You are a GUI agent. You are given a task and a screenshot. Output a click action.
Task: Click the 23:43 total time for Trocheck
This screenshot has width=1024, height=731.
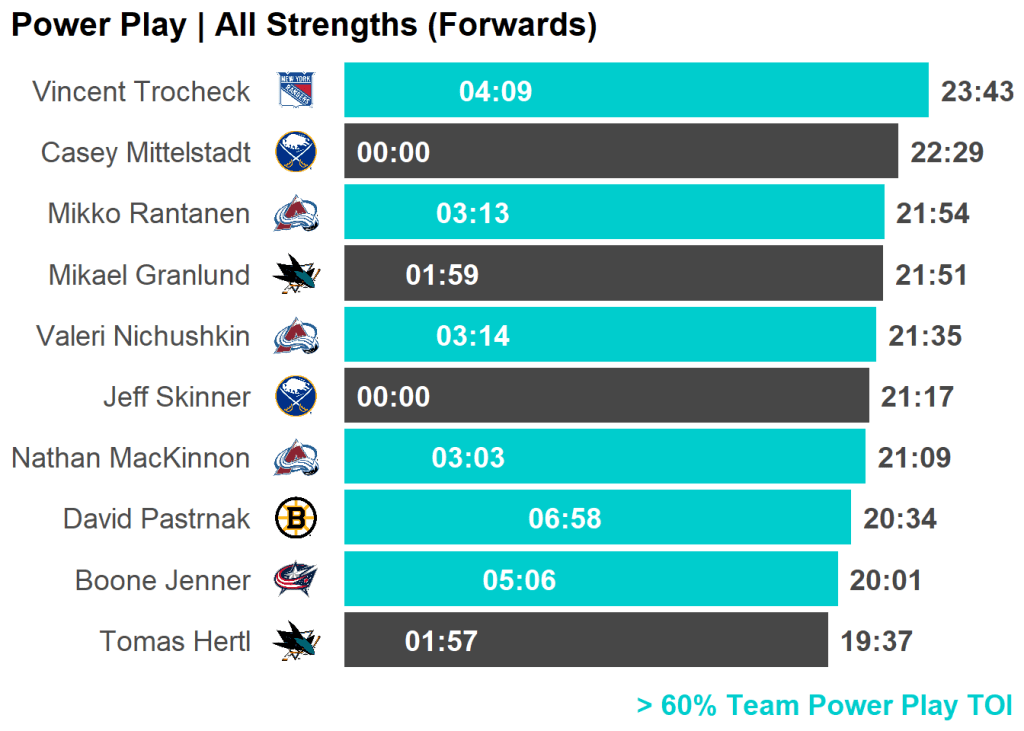[977, 92]
